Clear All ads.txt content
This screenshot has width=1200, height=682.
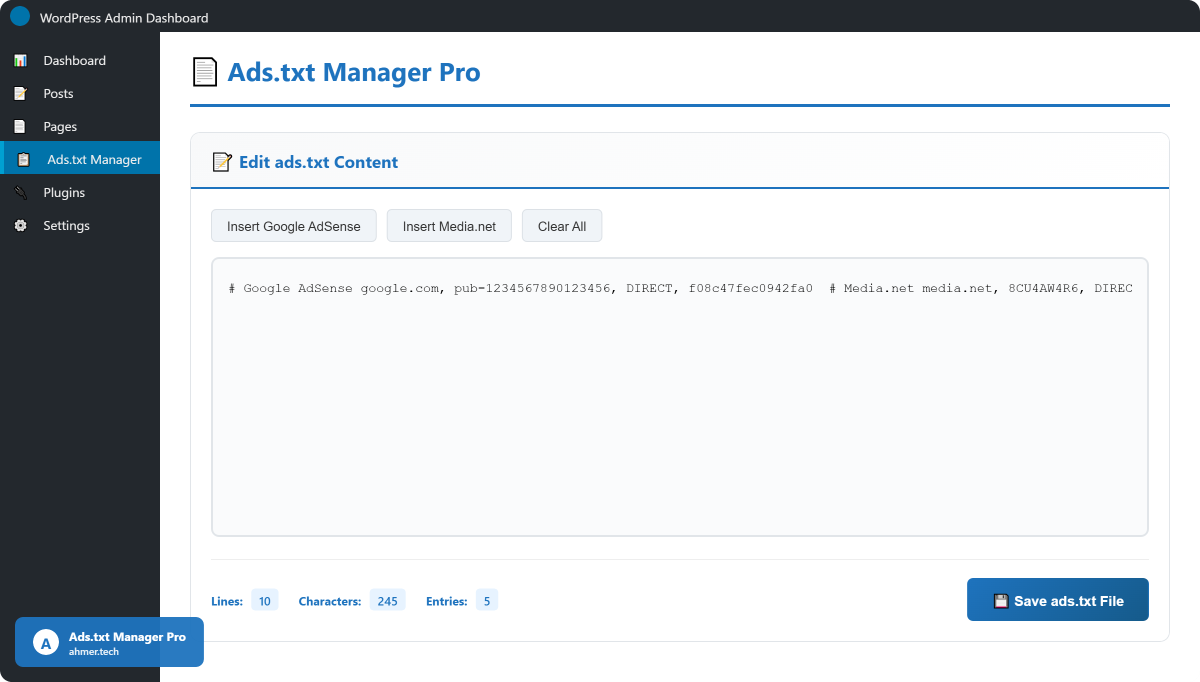tap(561, 226)
